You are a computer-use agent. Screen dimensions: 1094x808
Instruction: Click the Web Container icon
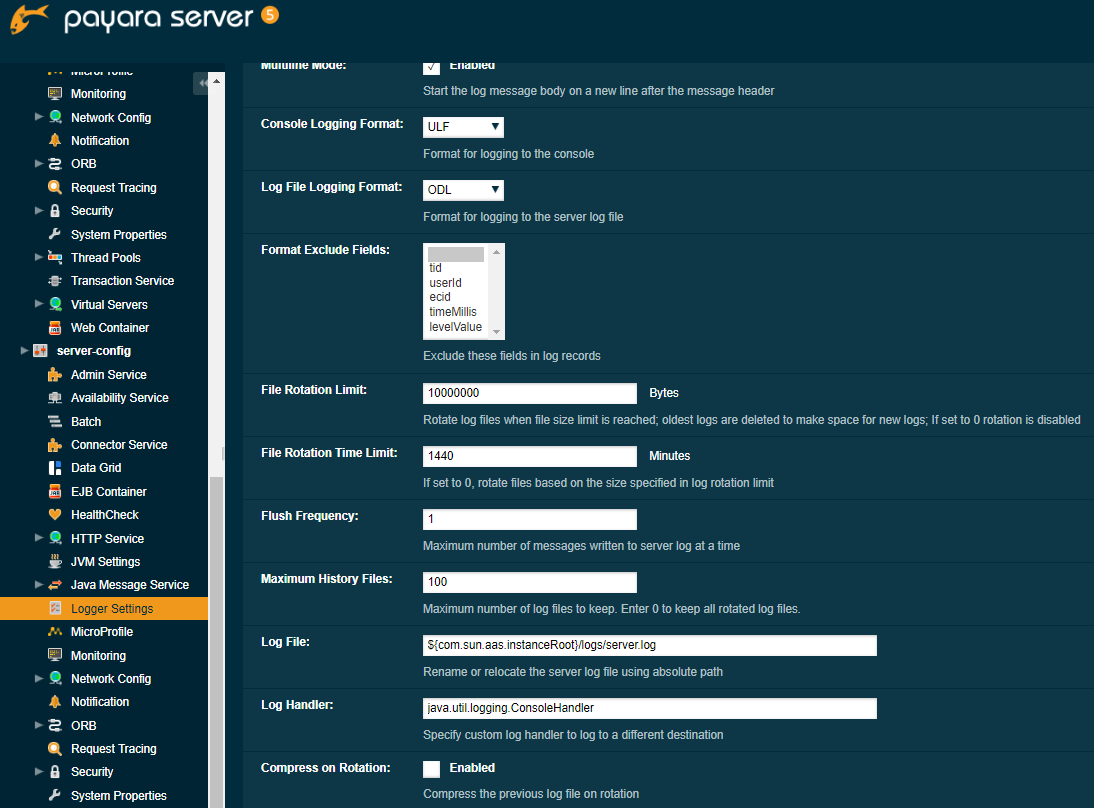55,328
